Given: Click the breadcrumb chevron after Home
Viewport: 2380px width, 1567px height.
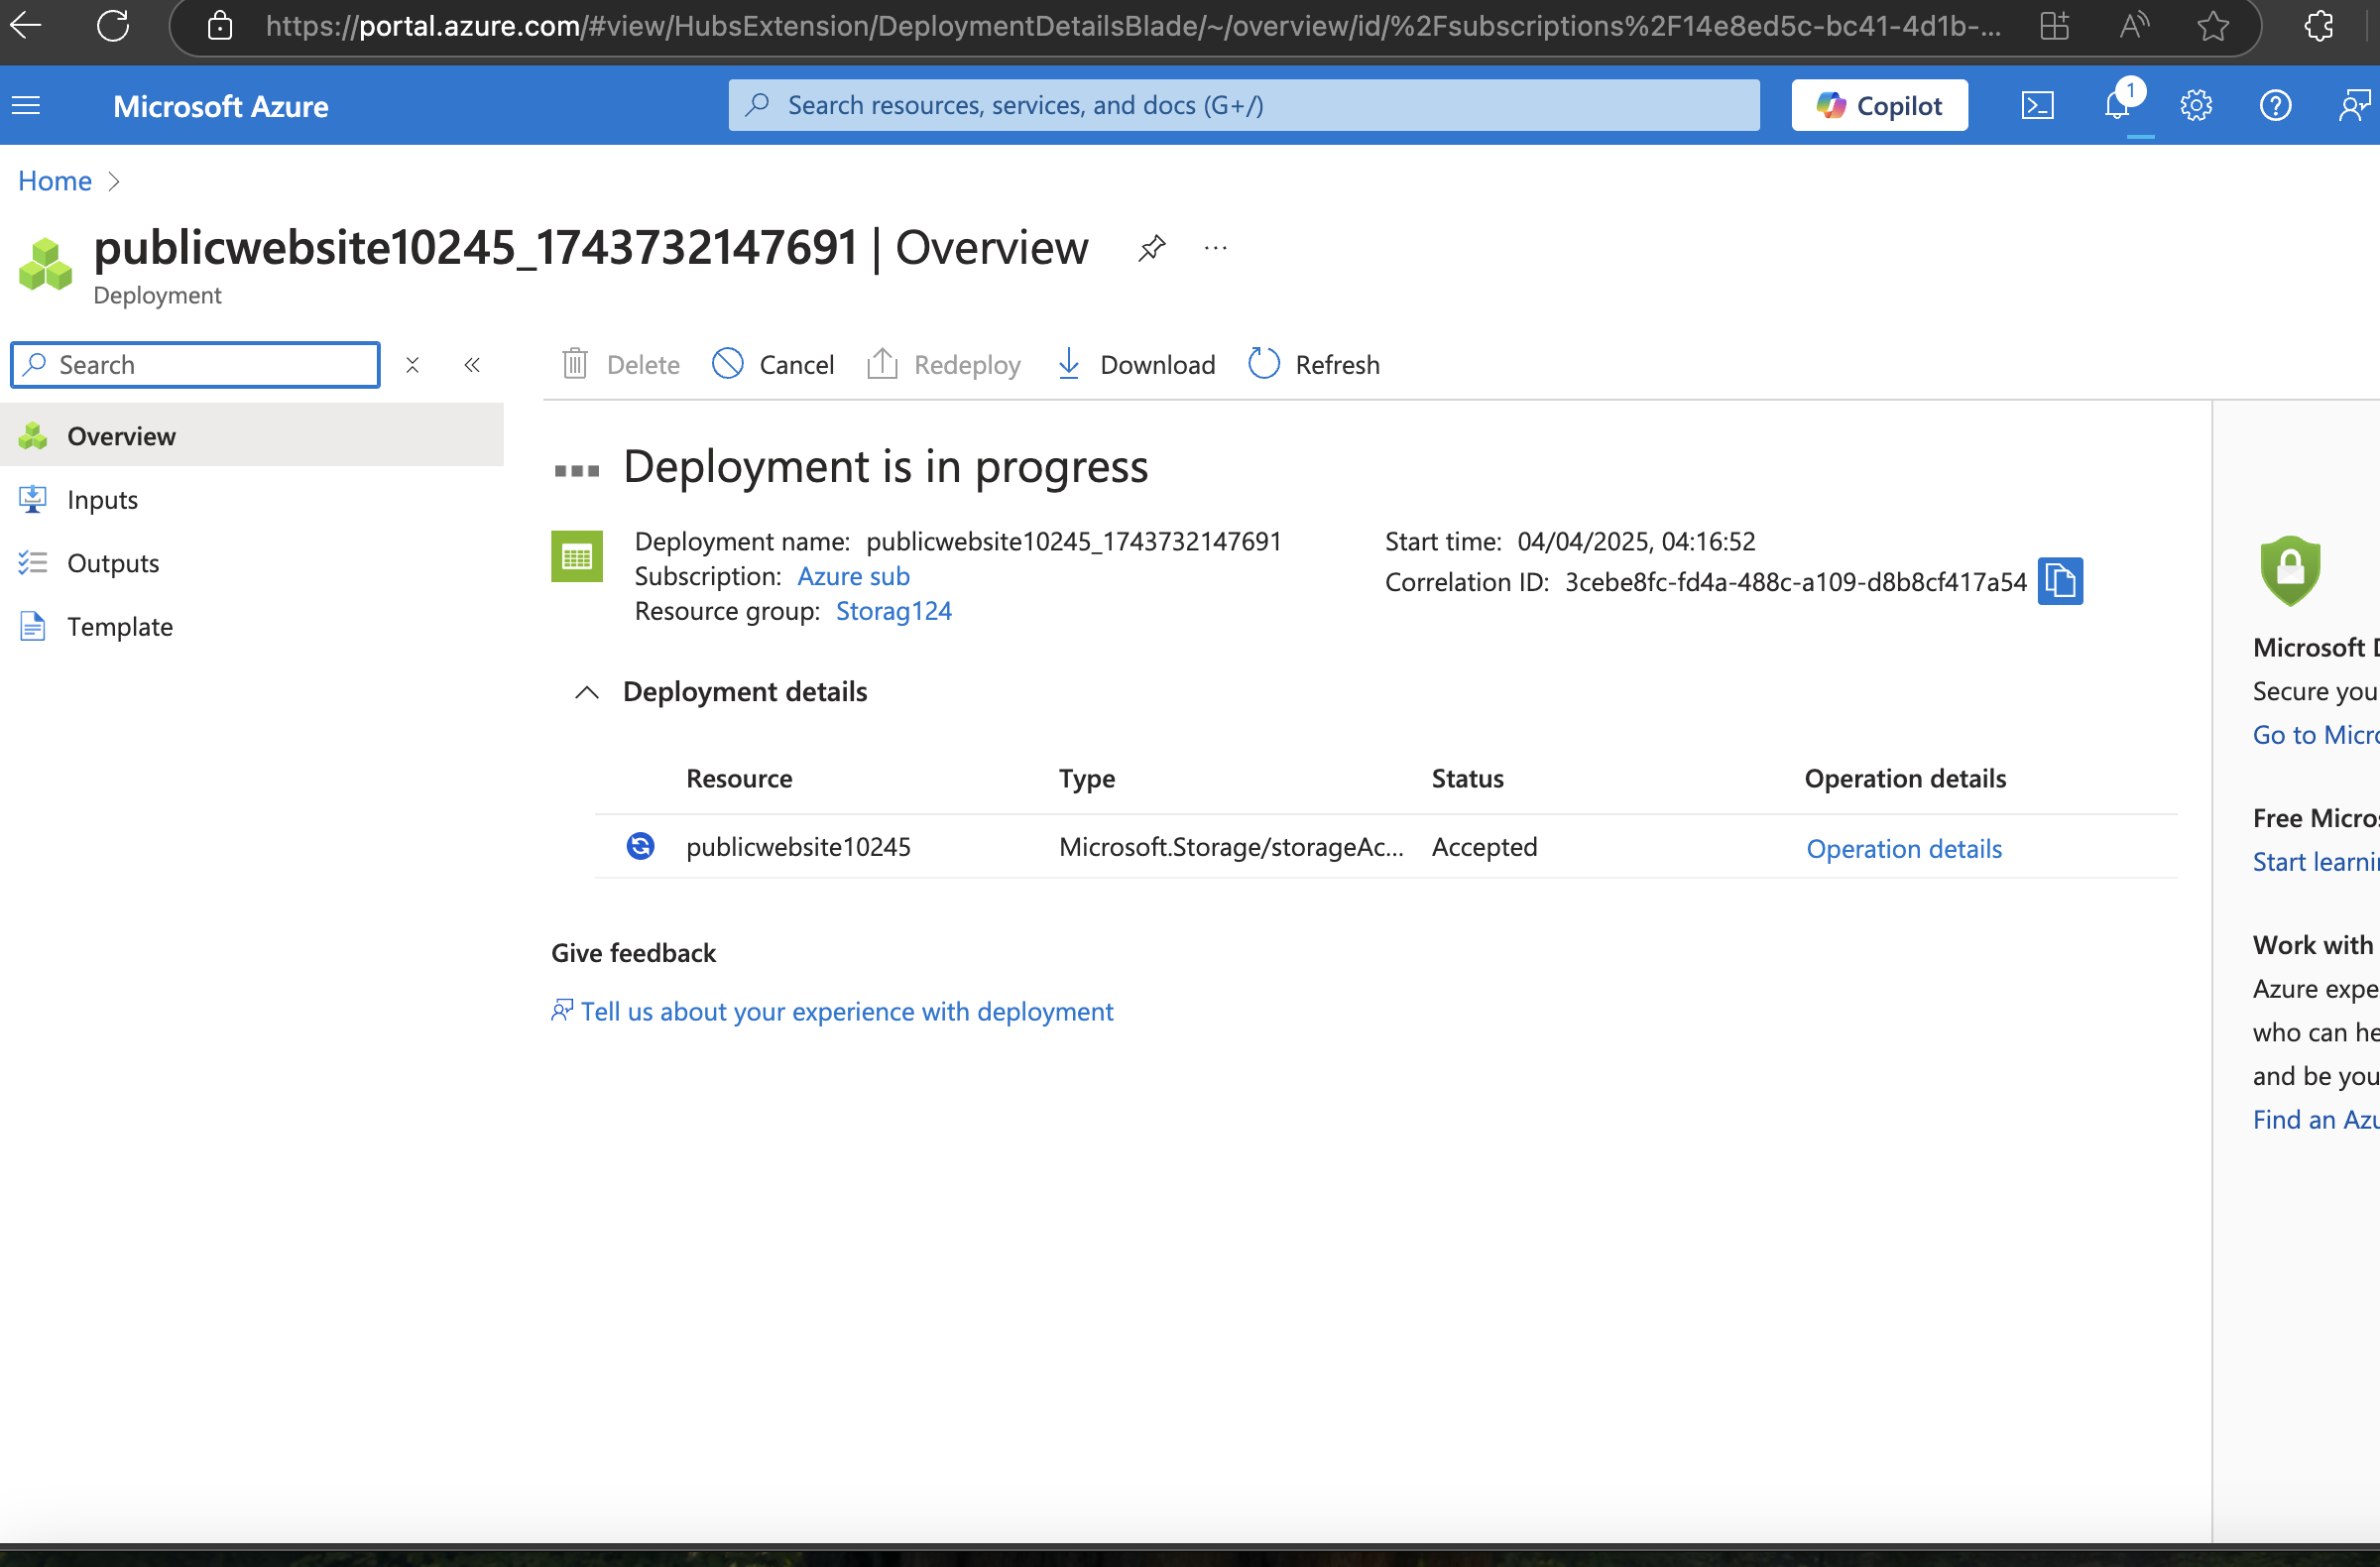Looking at the screenshot, I should click(x=113, y=181).
